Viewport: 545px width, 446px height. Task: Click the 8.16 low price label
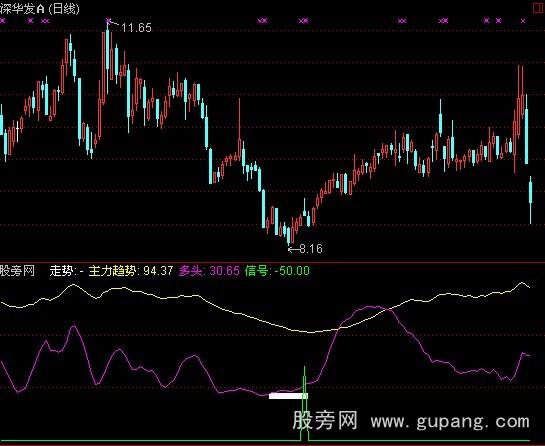click(x=311, y=249)
